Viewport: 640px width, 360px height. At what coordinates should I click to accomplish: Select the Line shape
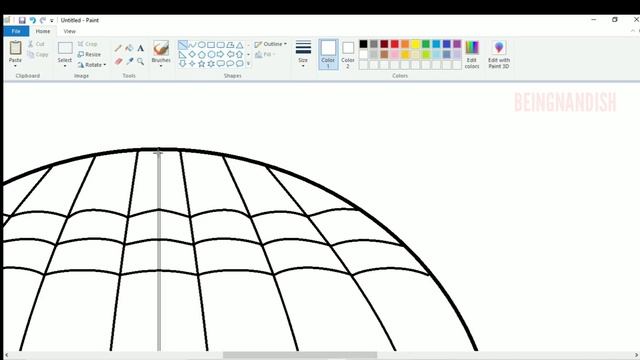point(183,44)
